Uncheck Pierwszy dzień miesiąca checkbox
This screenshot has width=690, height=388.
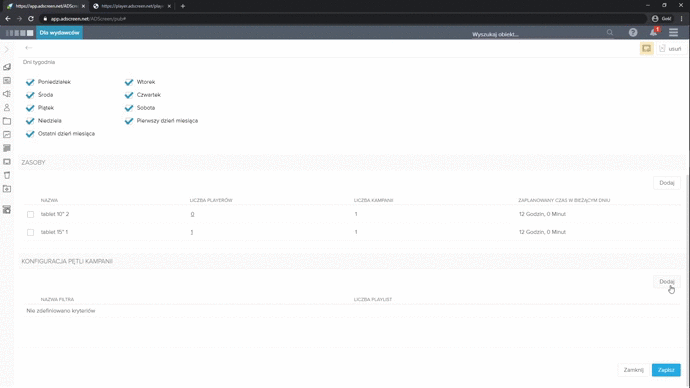click(129, 121)
